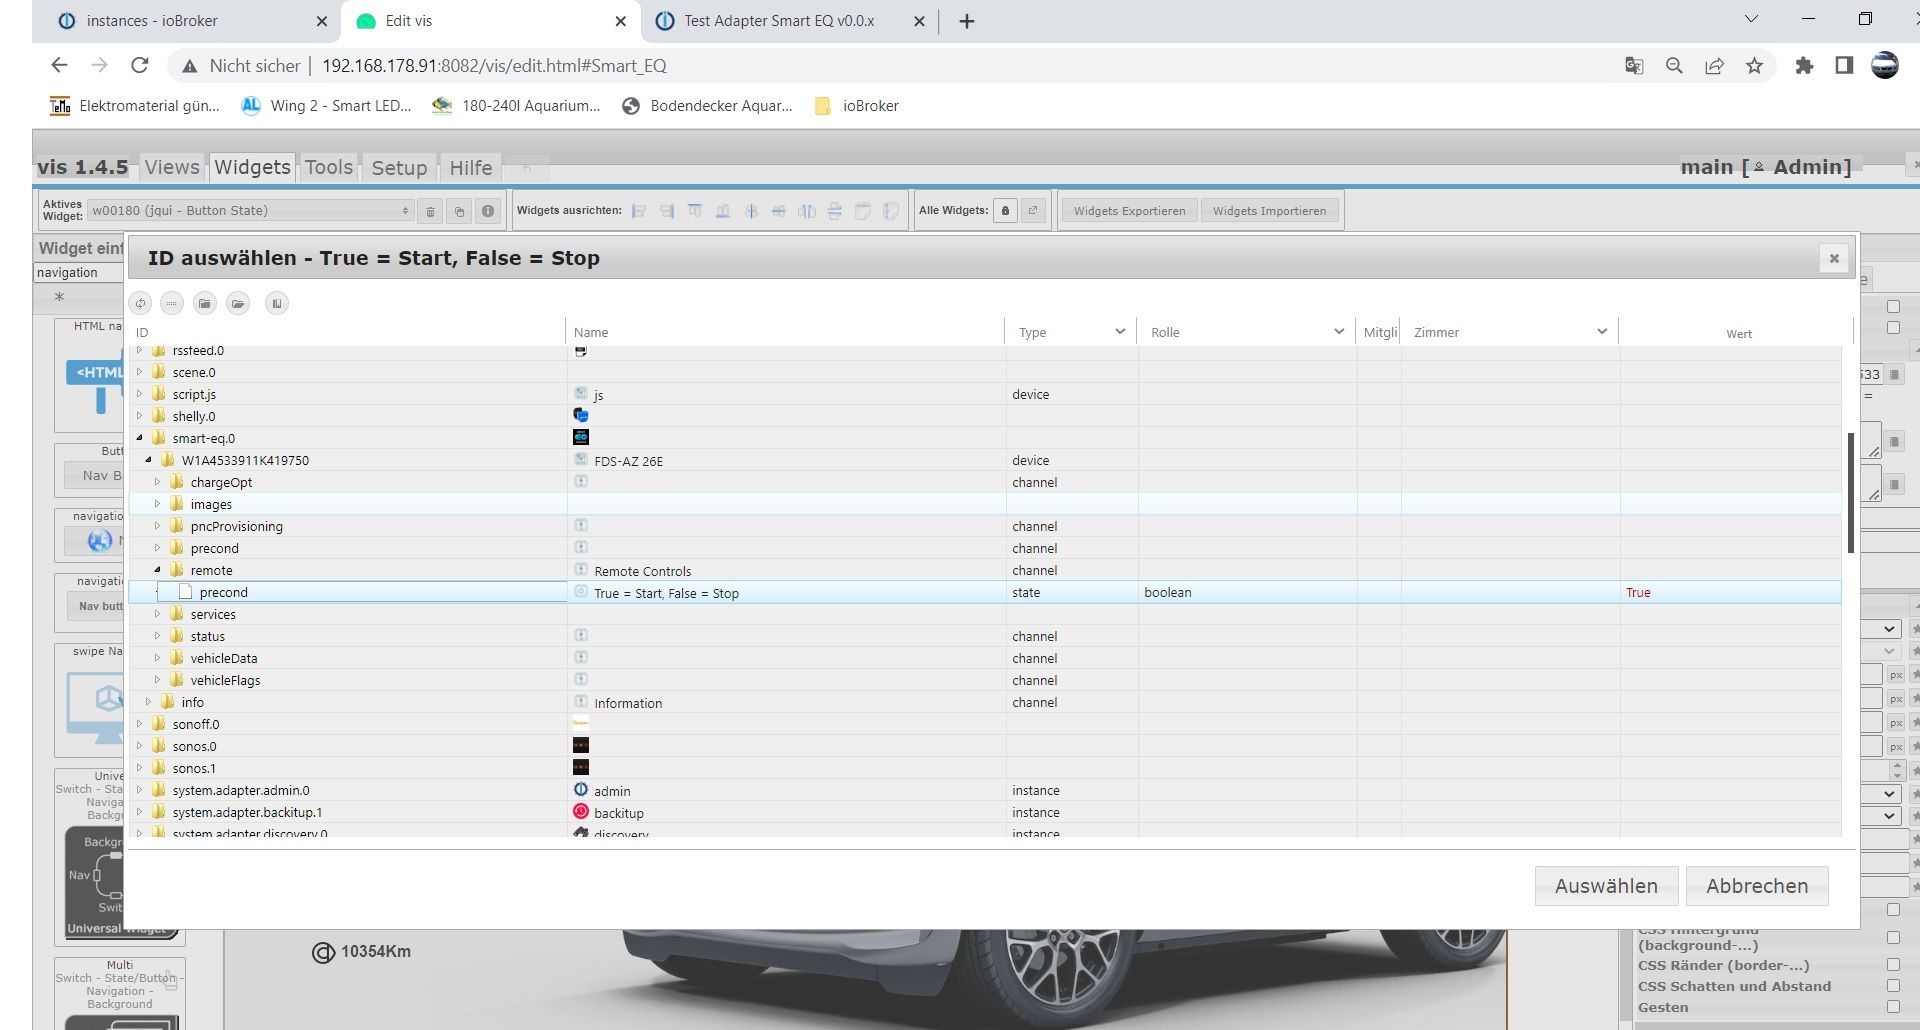This screenshot has height=1030, width=1920.
Task: Open the Aktives Widget dropdown
Action: tap(250, 211)
